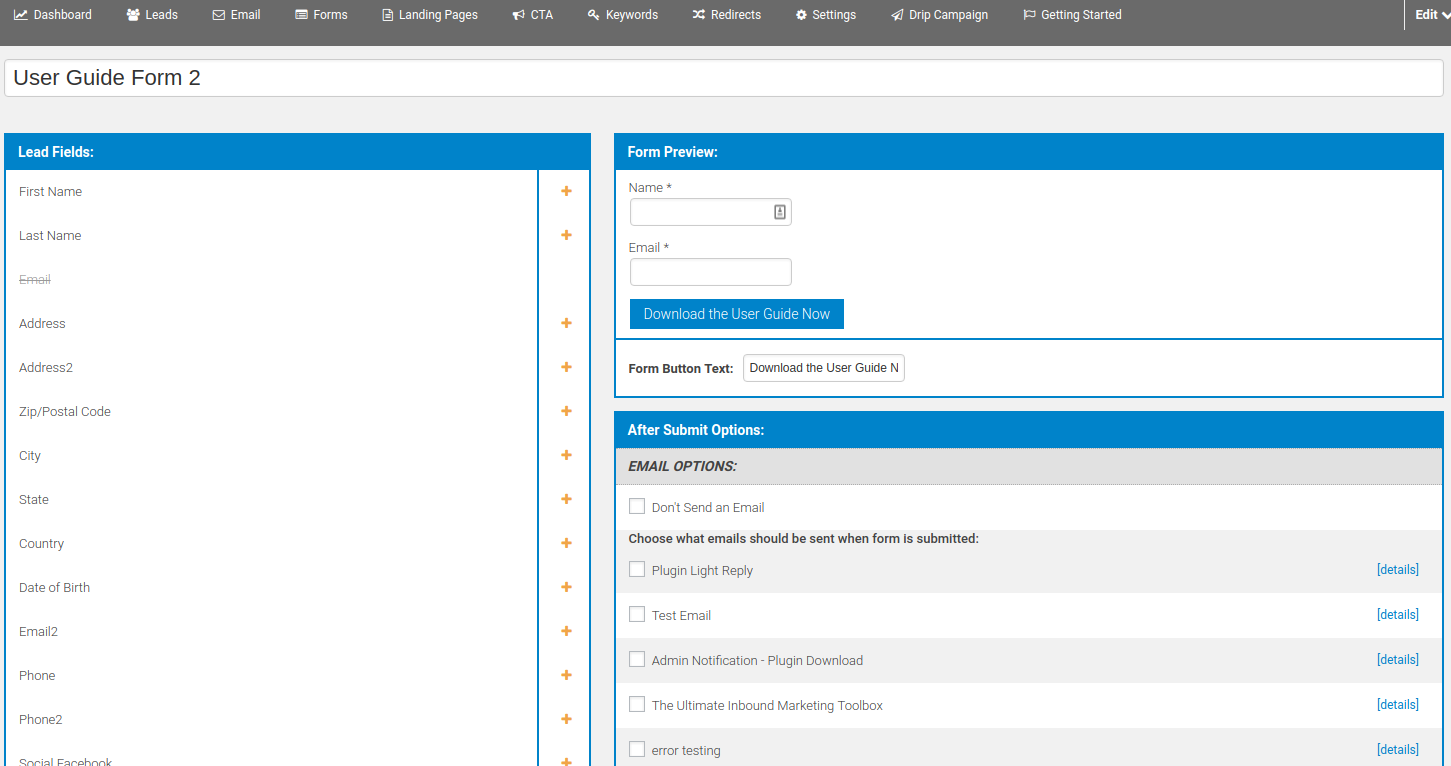This screenshot has height=766, width=1451.
Task: Check the Don't Send an Email box
Action: [637, 507]
